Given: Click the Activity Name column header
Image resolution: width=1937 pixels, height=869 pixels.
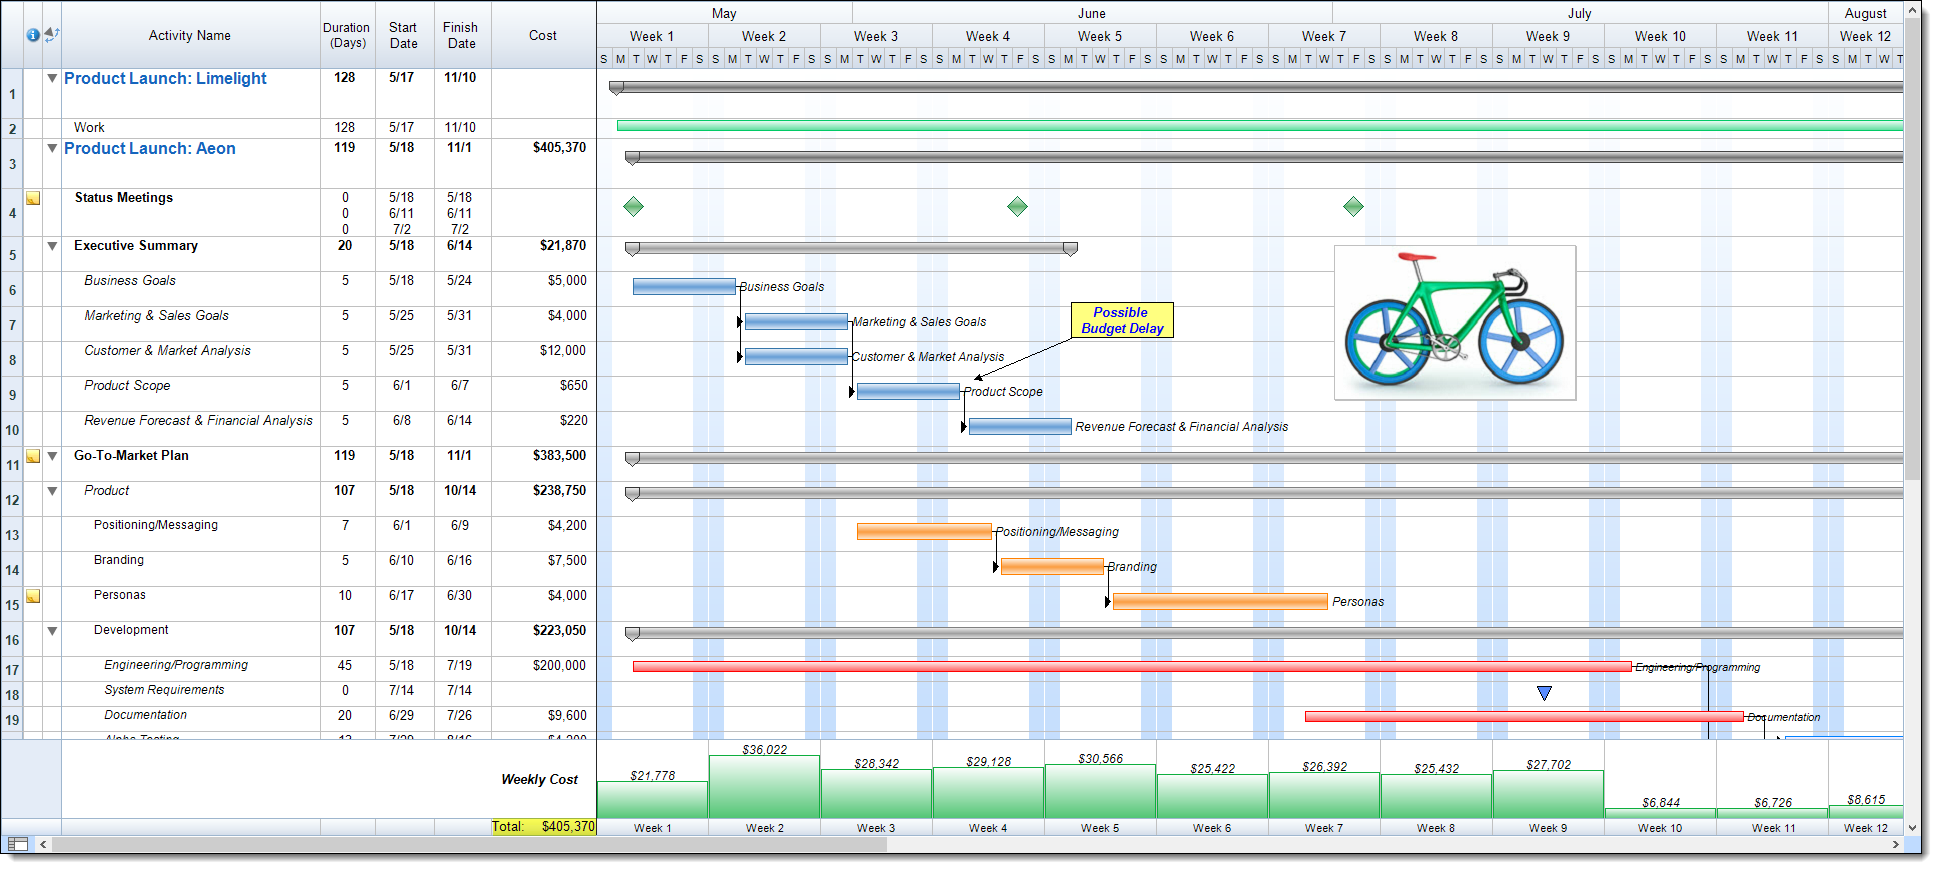Looking at the screenshot, I should (190, 35).
